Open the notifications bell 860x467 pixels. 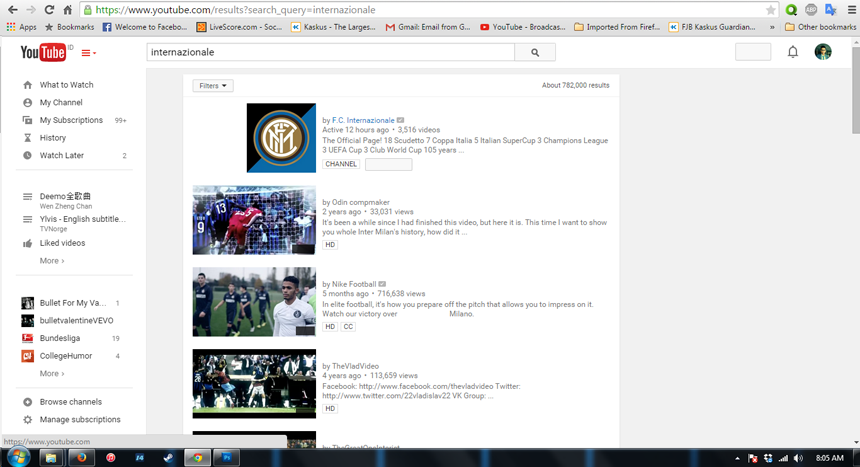(x=793, y=52)
